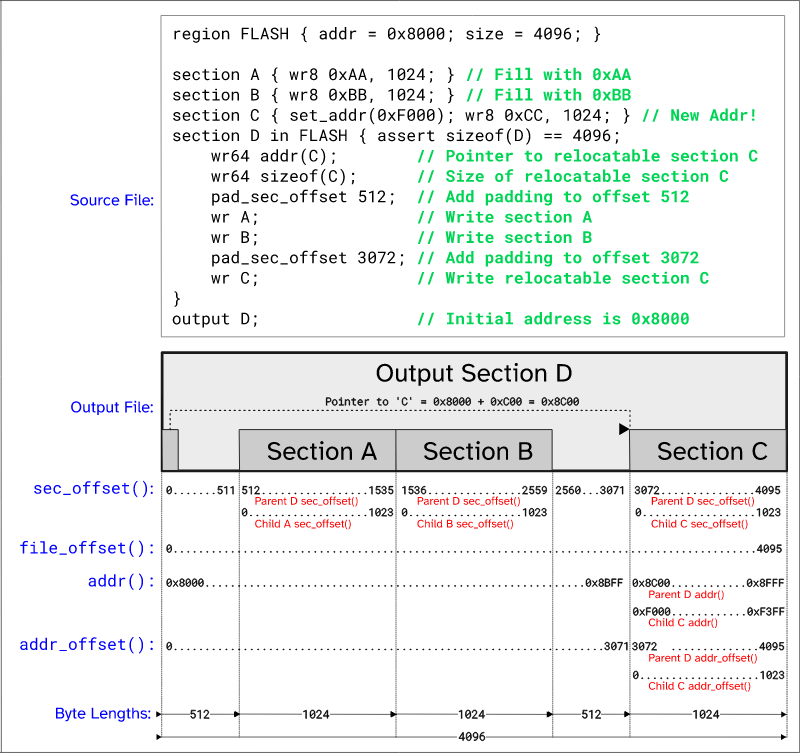Click the 'region FLASH' code line
The height and width of the screenshot is (753, 800).
tap(386, 34)
